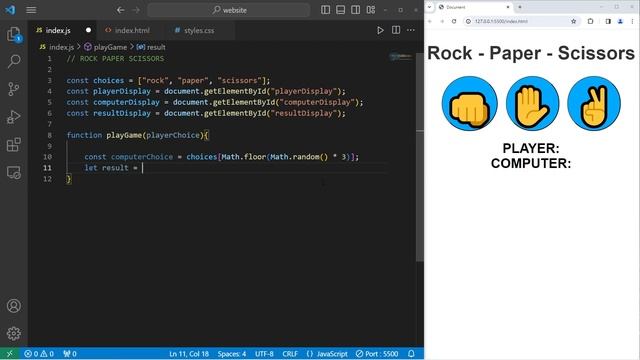
Task: Open a new browser tab
Action: (x=520, y=7)
